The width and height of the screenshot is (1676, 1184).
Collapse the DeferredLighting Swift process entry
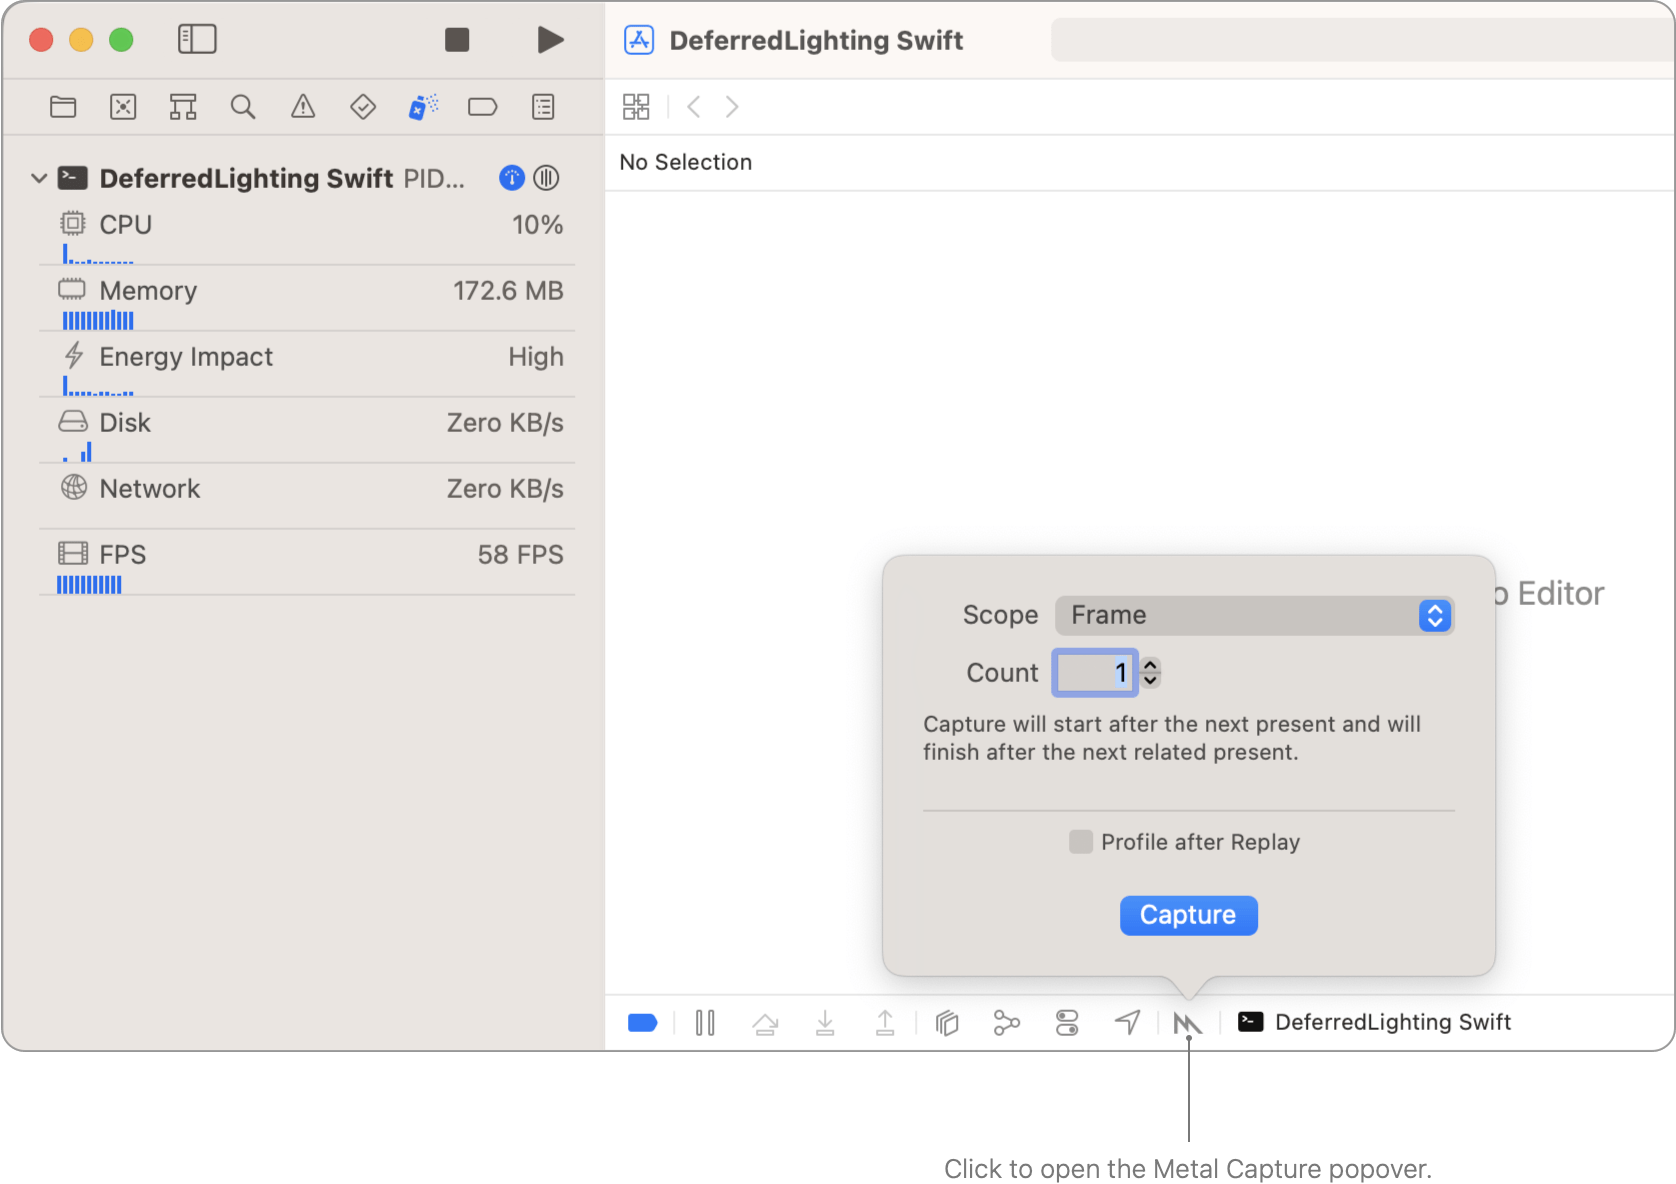coord(38,178)
